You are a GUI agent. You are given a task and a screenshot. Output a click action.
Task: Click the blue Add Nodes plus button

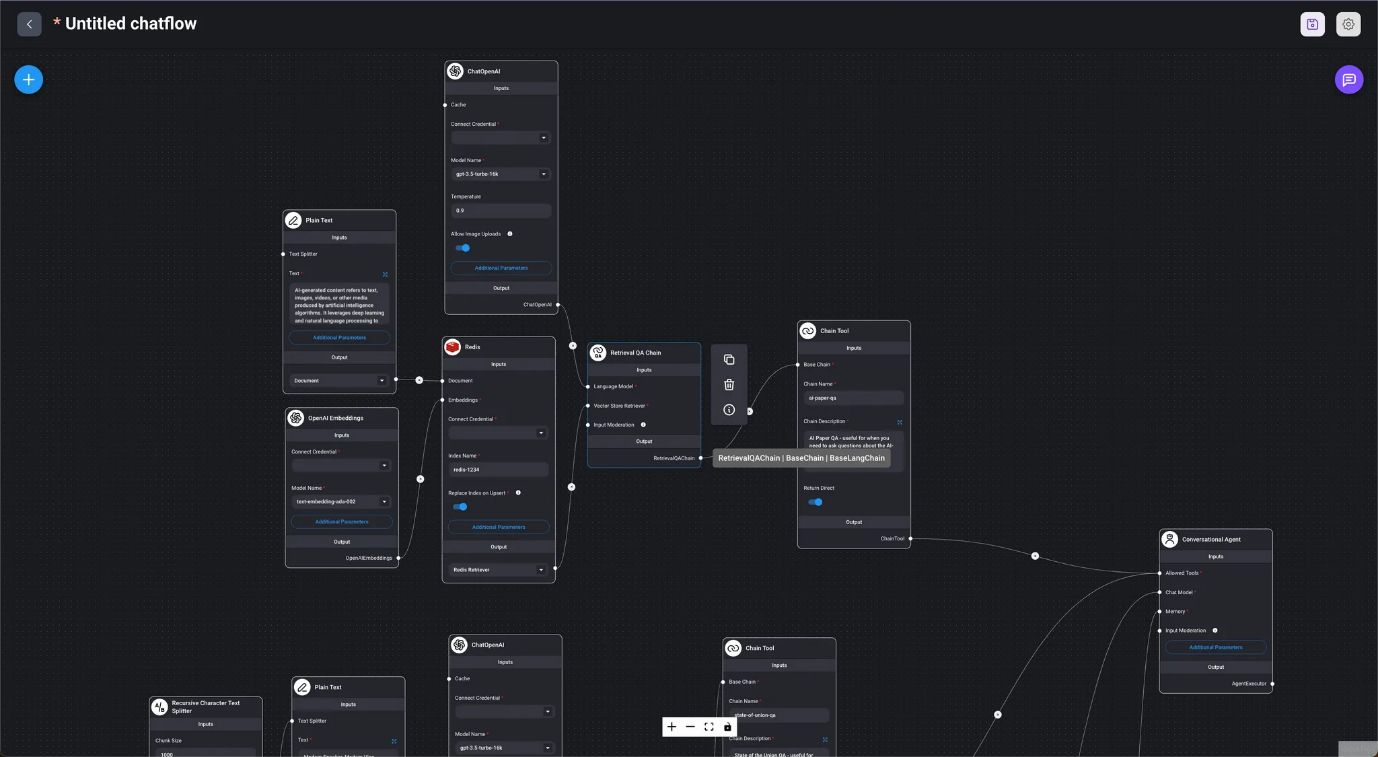tap(28, 80)
